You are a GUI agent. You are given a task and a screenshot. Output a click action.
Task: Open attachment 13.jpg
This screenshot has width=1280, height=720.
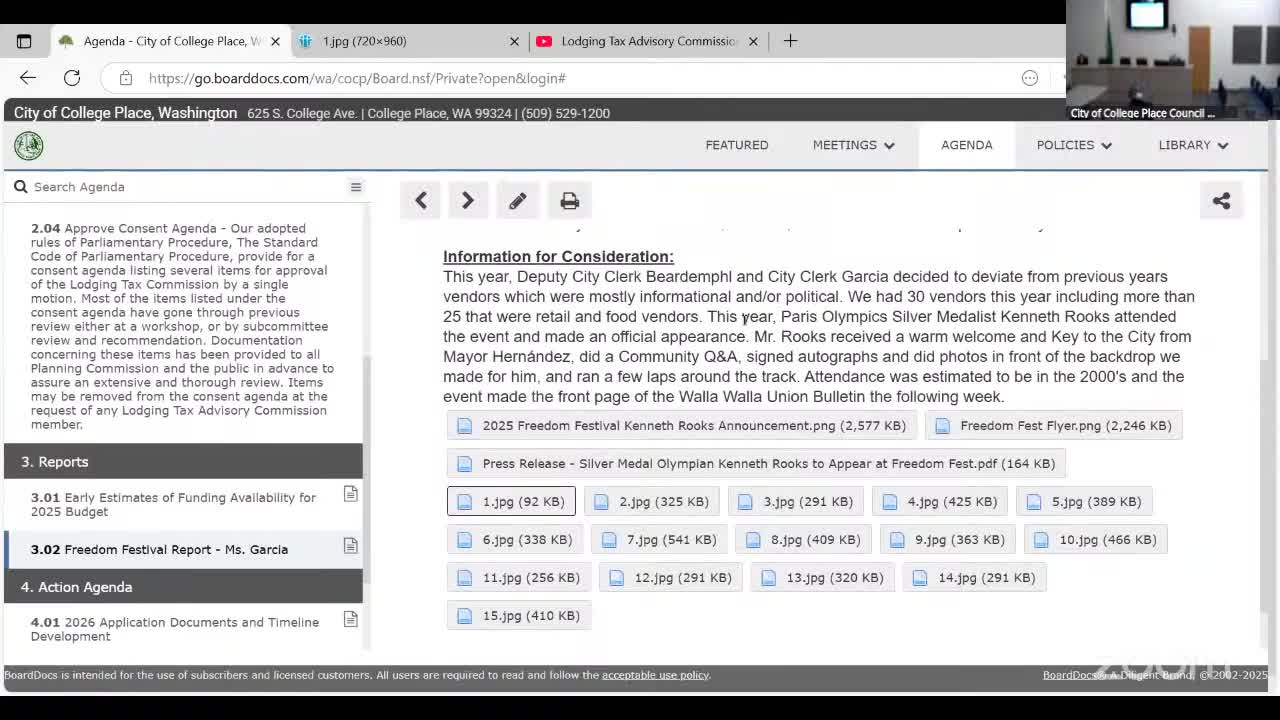pos(822,578)
